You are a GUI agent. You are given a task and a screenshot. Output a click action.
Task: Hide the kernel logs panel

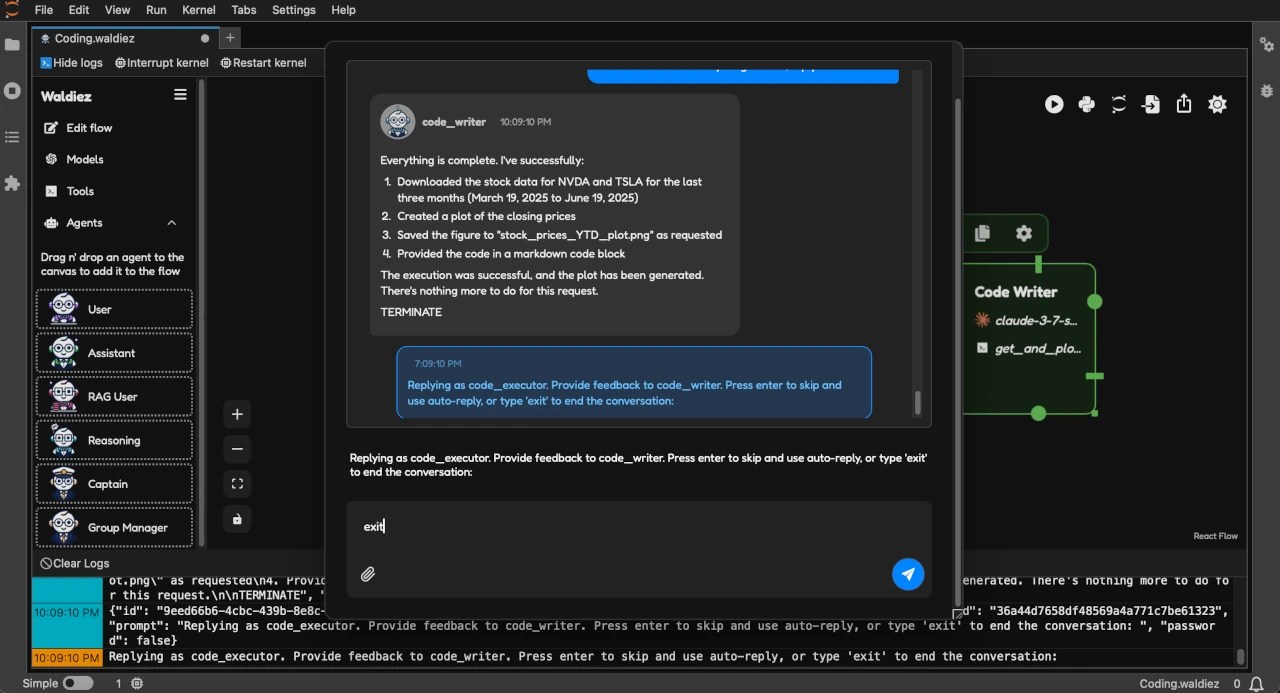click(71, 62)
